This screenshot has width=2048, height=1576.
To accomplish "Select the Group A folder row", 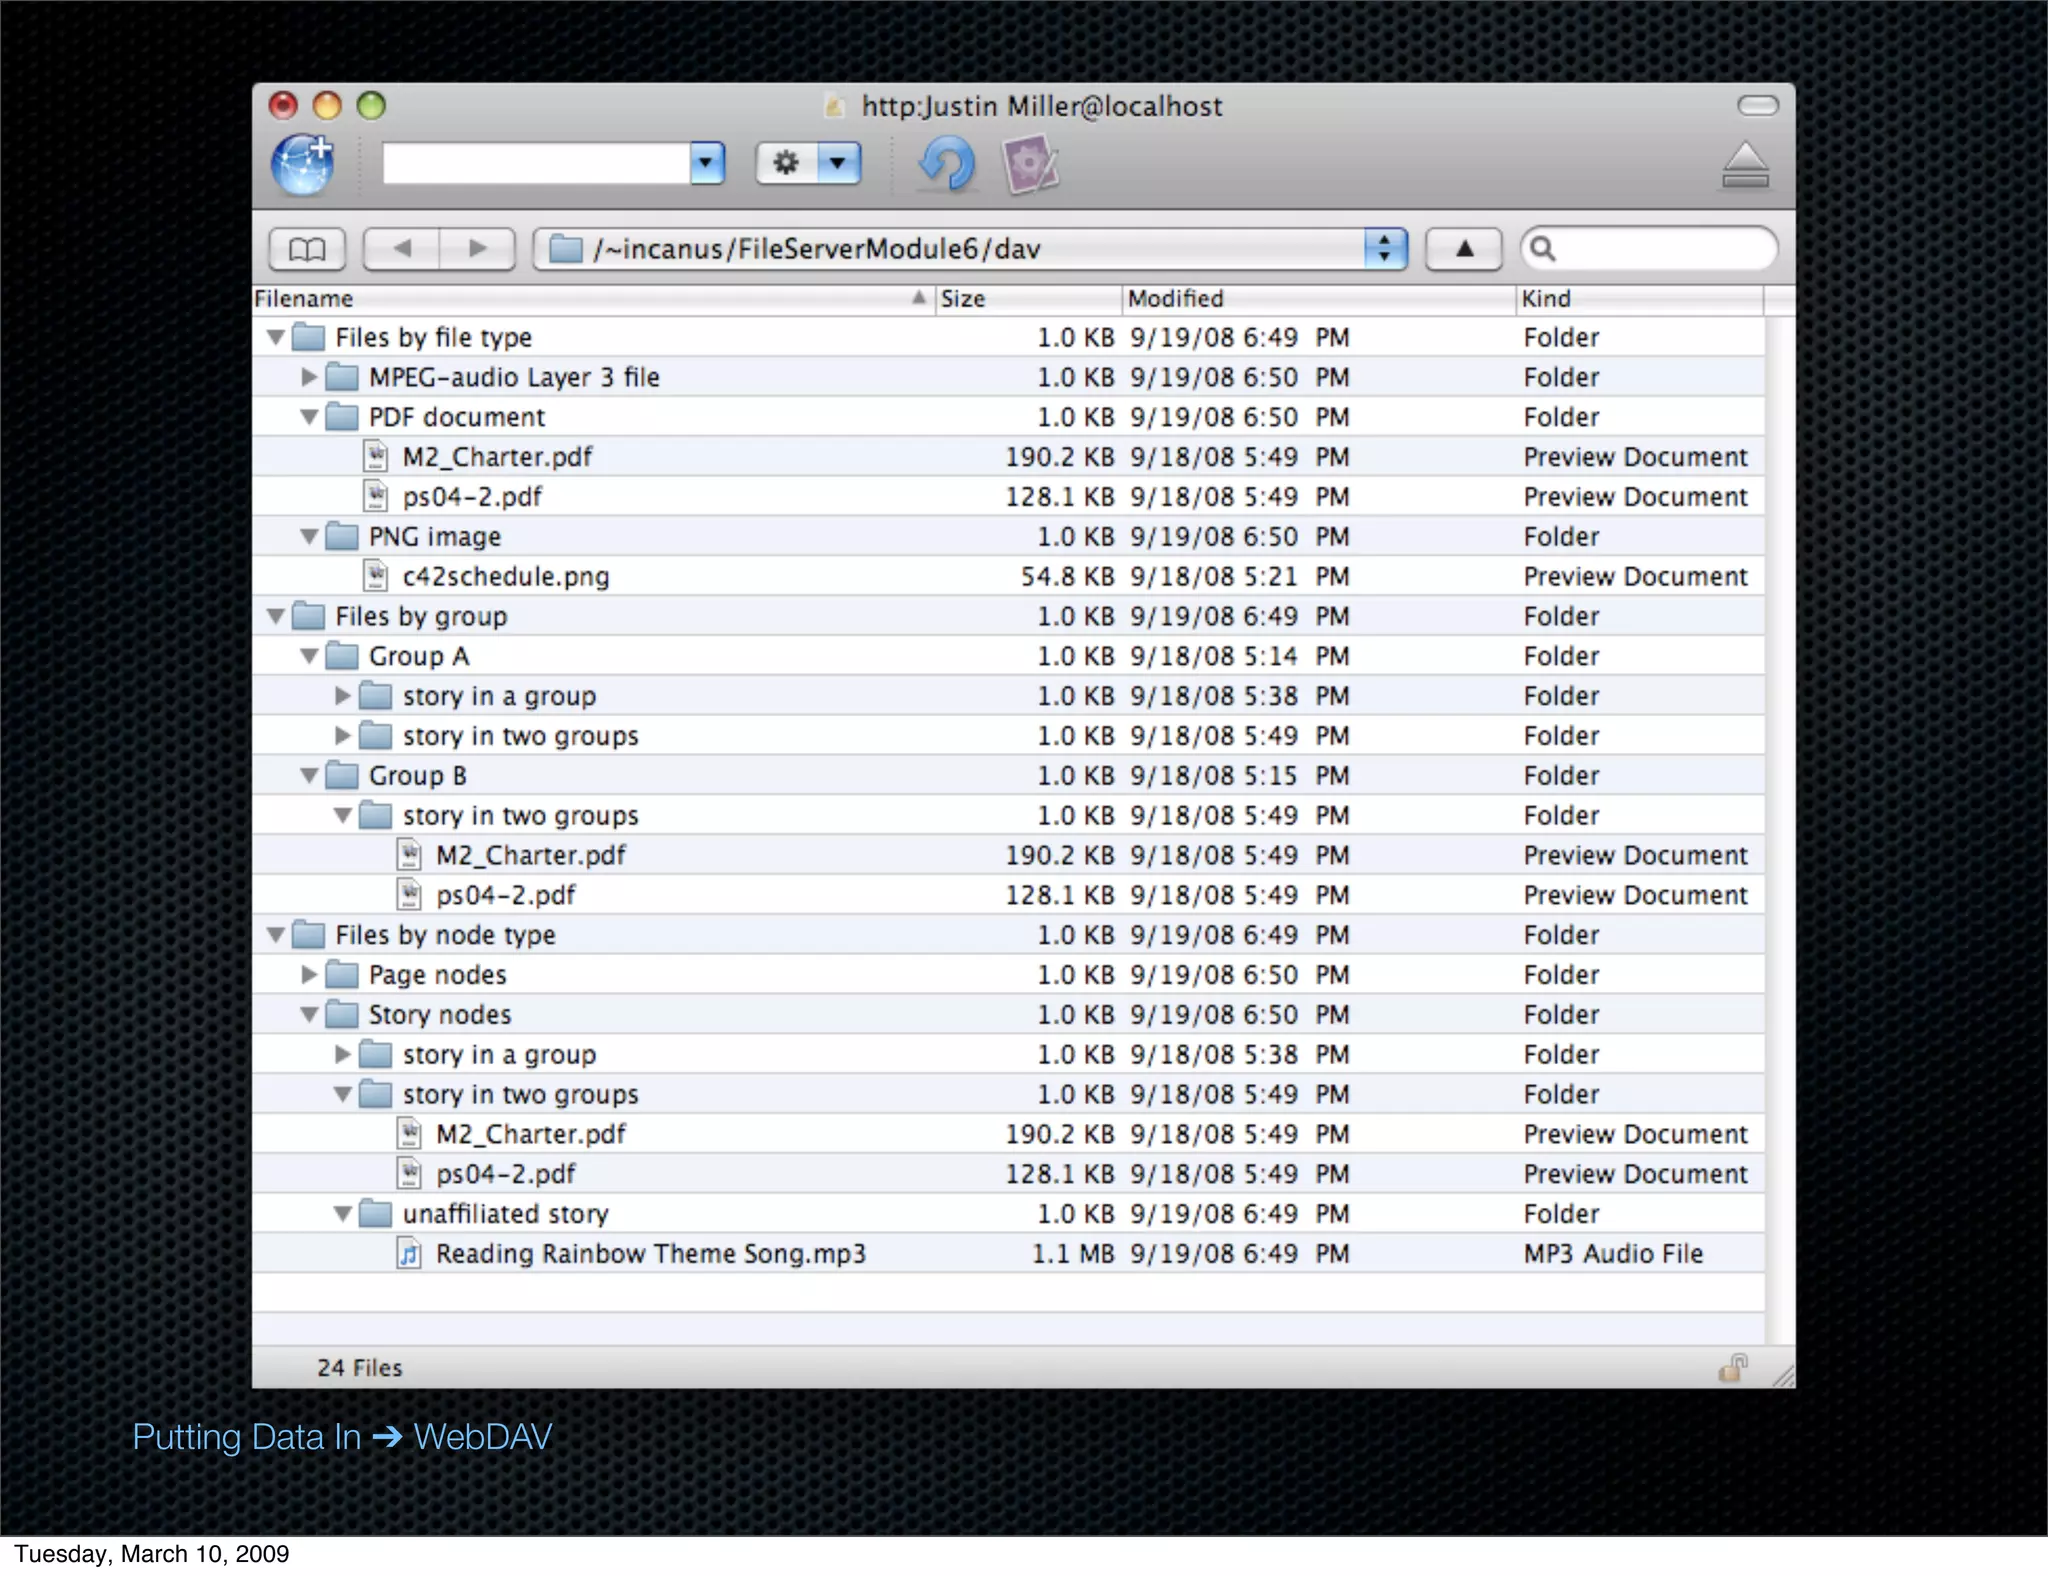I will point(1008,656).
